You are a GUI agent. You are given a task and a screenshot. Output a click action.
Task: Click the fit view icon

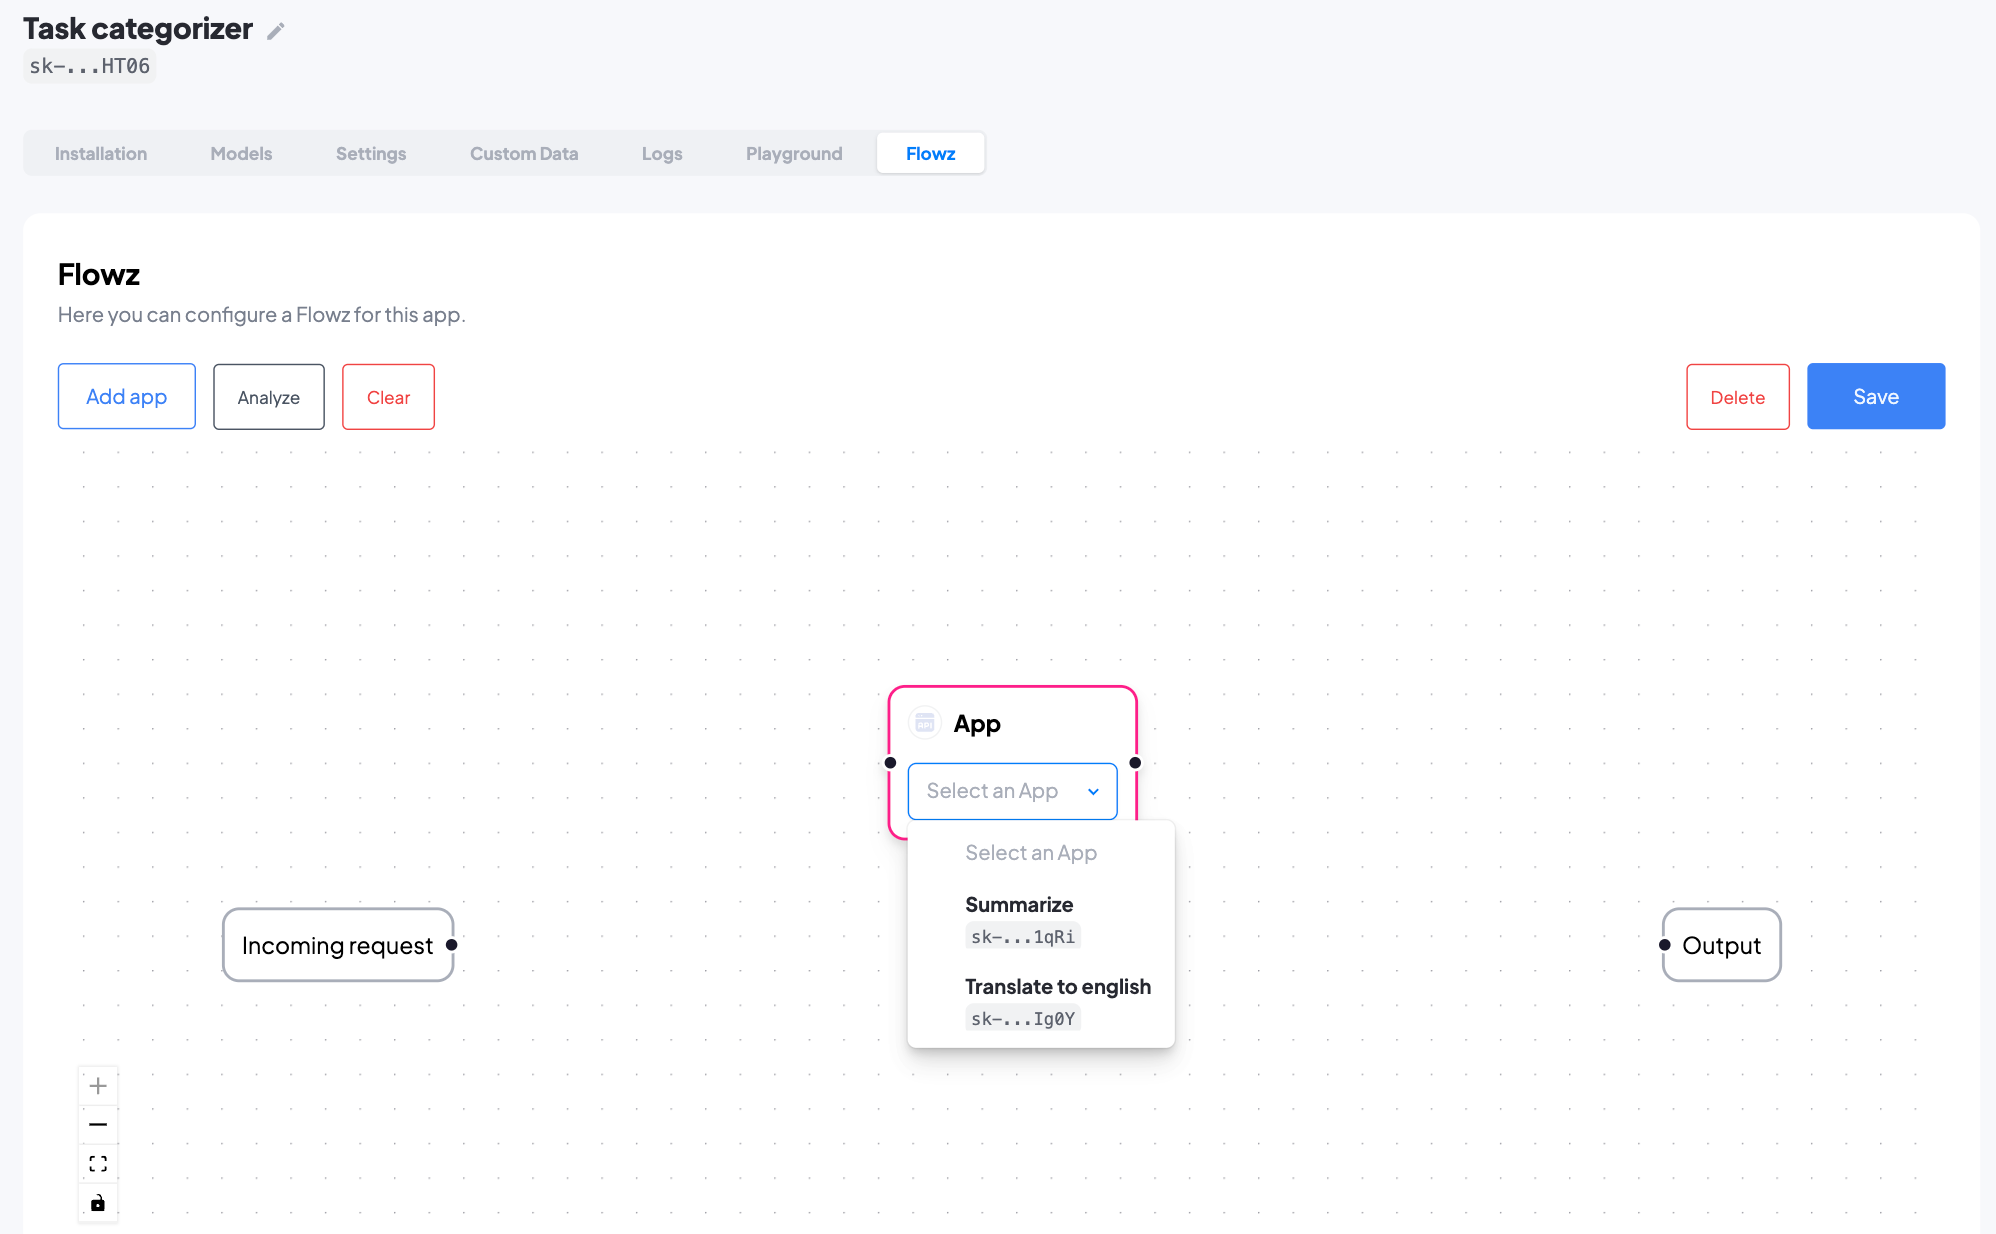point(98,1164)
